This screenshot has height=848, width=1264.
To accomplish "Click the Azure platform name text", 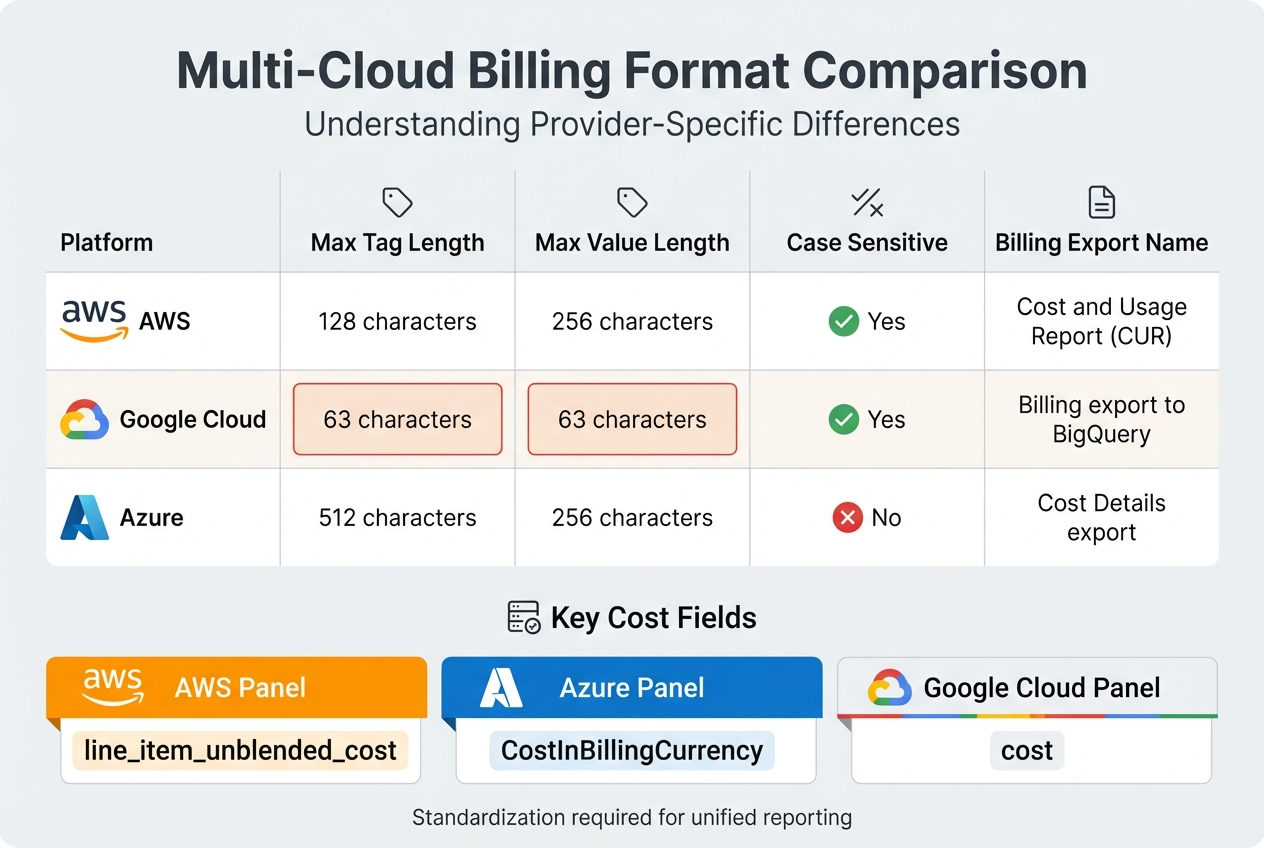I will click(152, 518).
